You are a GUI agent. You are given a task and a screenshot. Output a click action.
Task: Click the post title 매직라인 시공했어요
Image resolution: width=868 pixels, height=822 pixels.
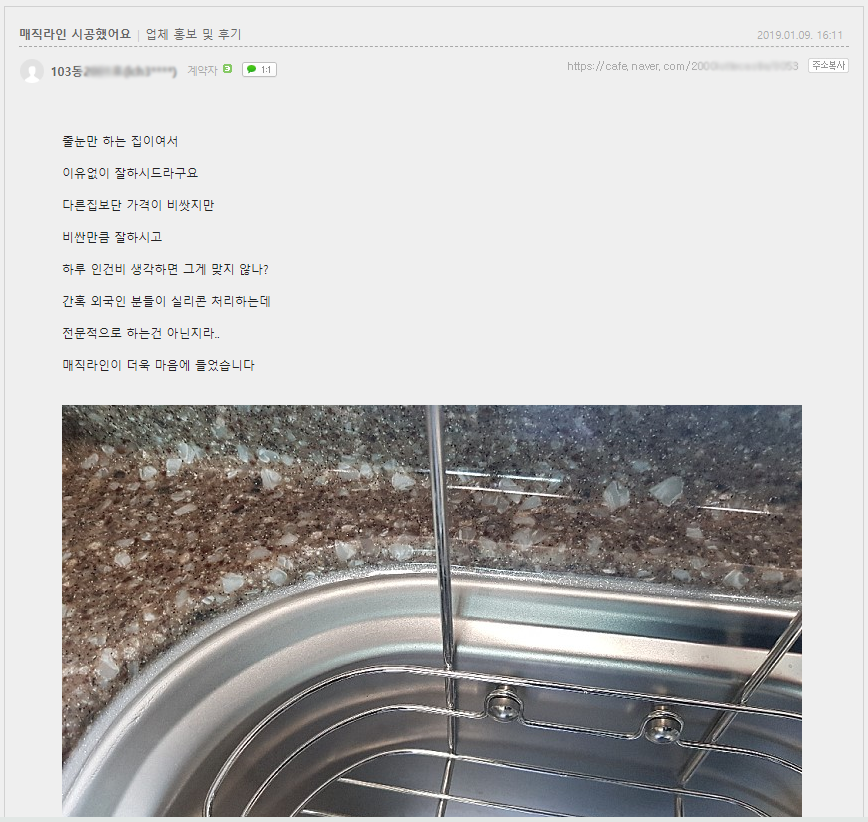75,34
